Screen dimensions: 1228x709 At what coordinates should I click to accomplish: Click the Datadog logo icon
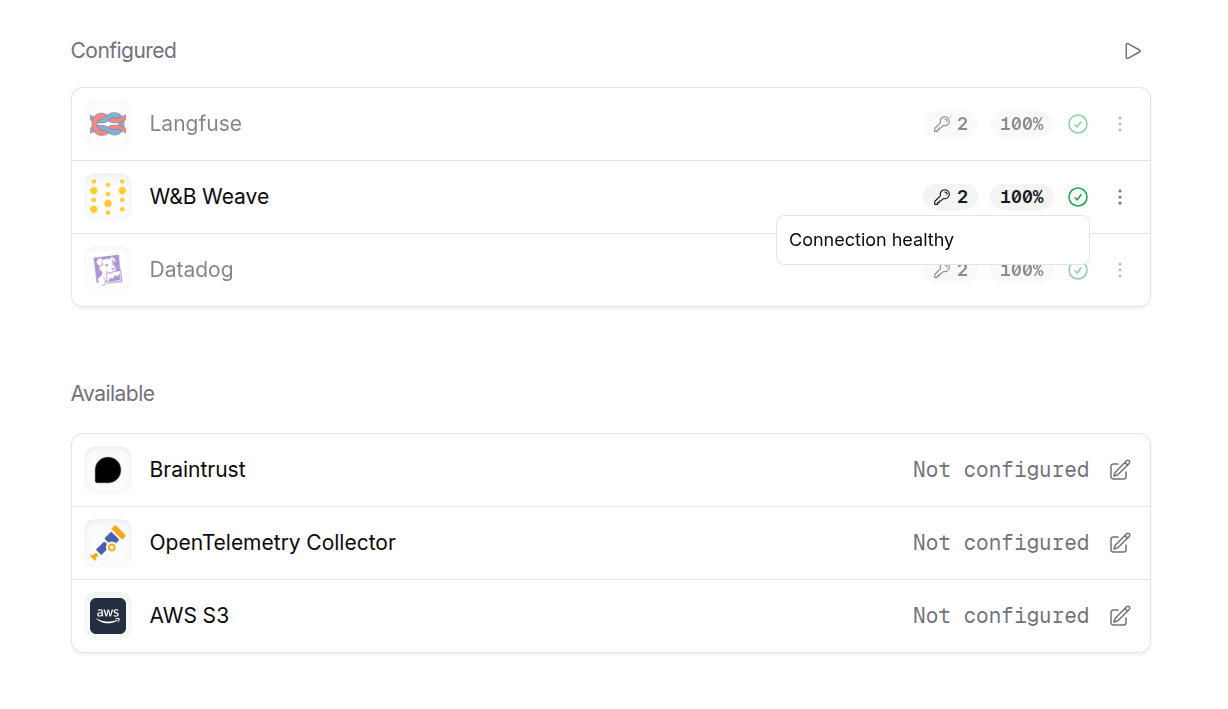click(108, 270)
